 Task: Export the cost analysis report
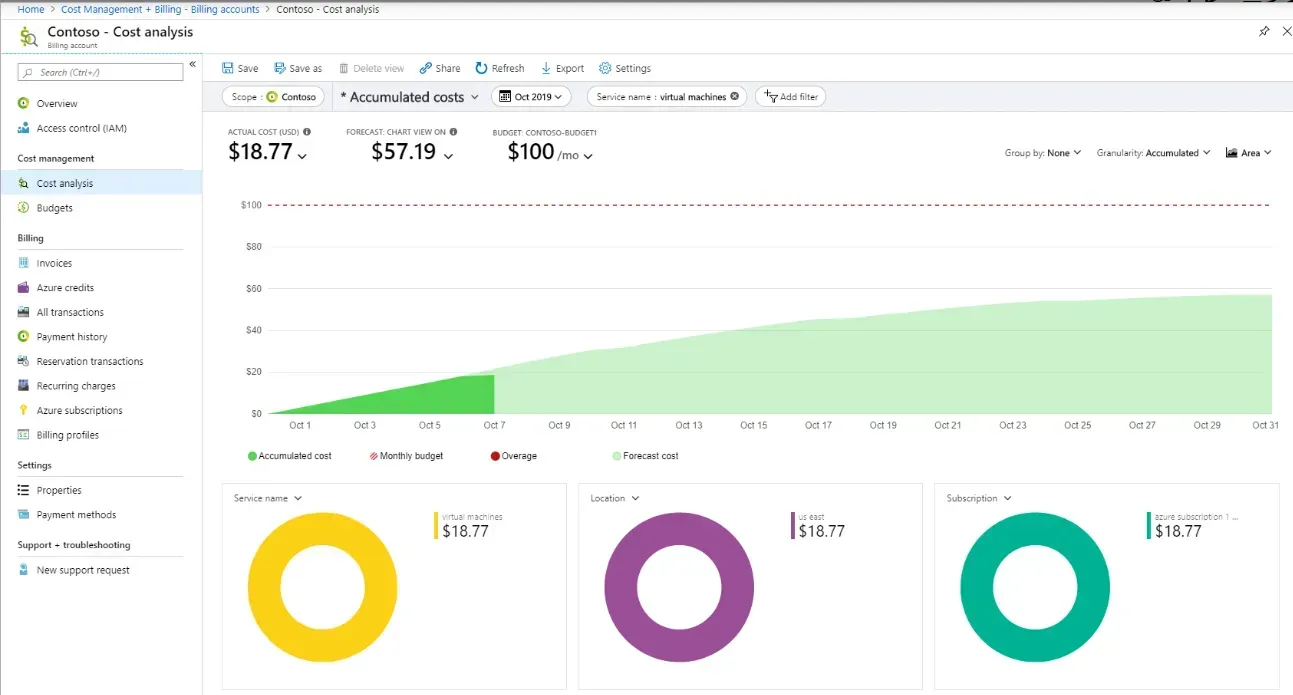(x=562, y=68)
